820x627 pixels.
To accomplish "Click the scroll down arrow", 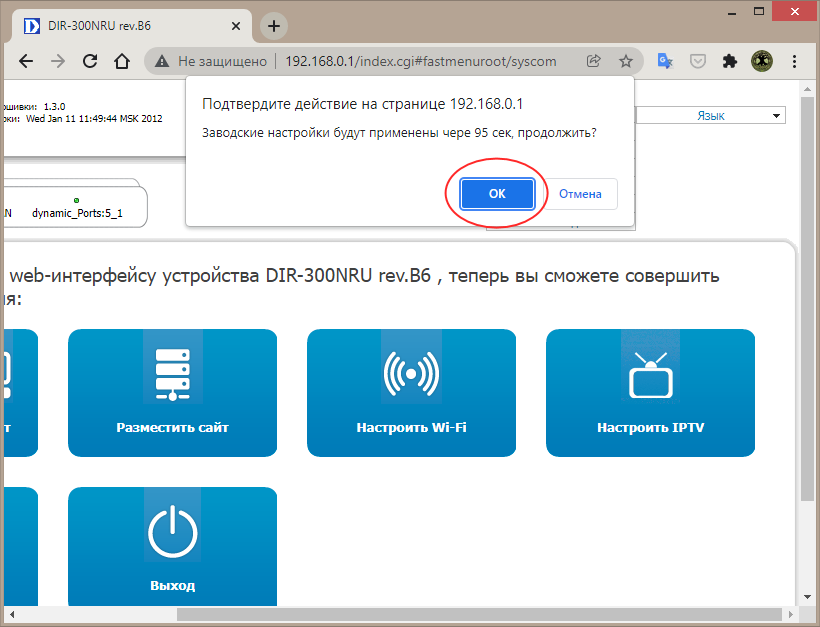I will 807,597.
